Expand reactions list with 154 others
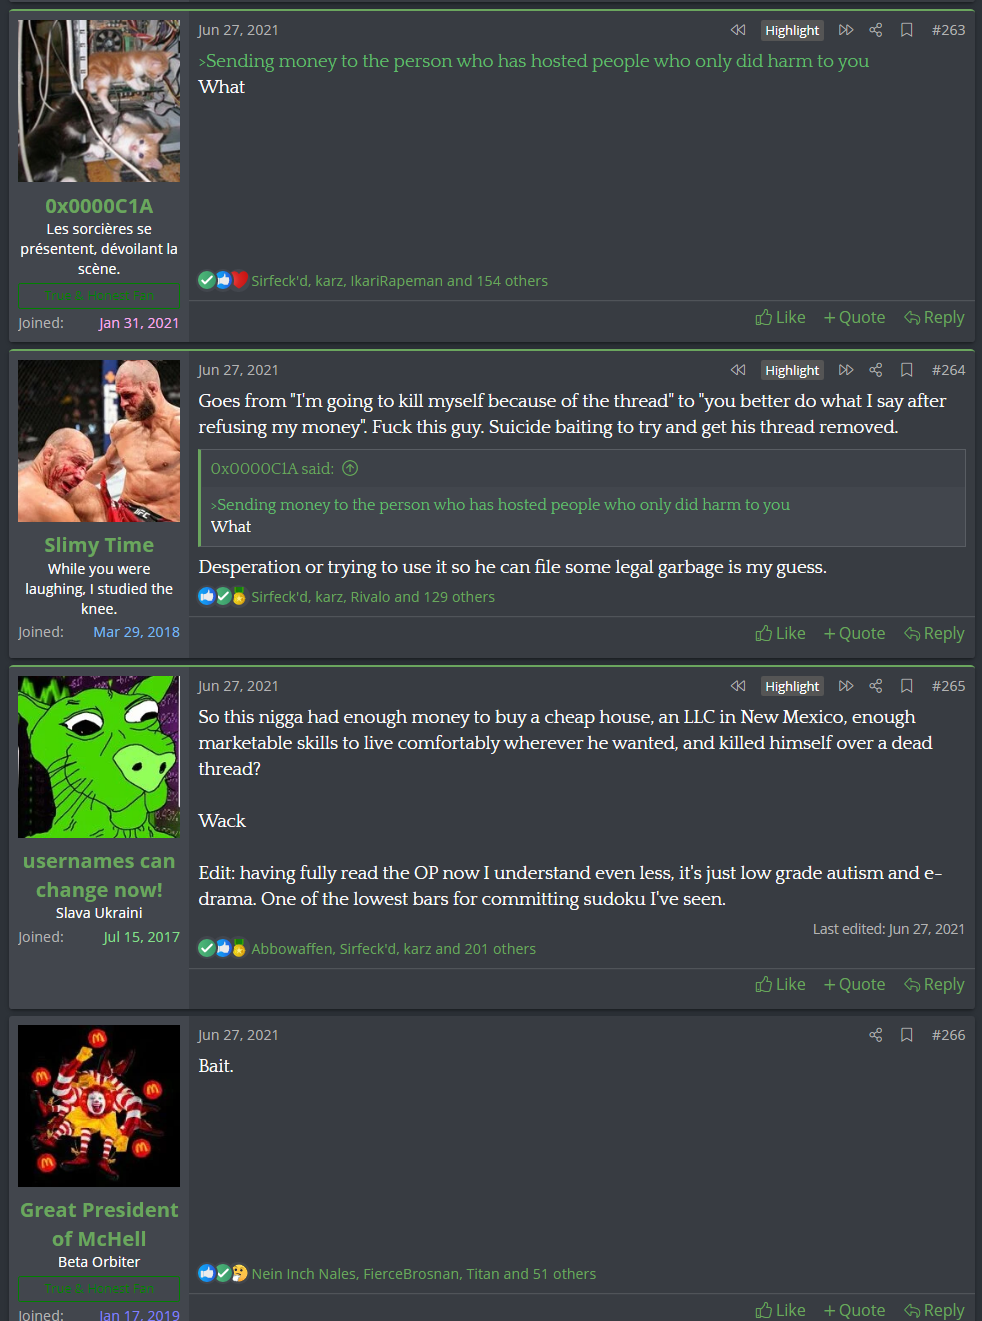This screenshot has width=982, height=1321. tap(399, 281)
